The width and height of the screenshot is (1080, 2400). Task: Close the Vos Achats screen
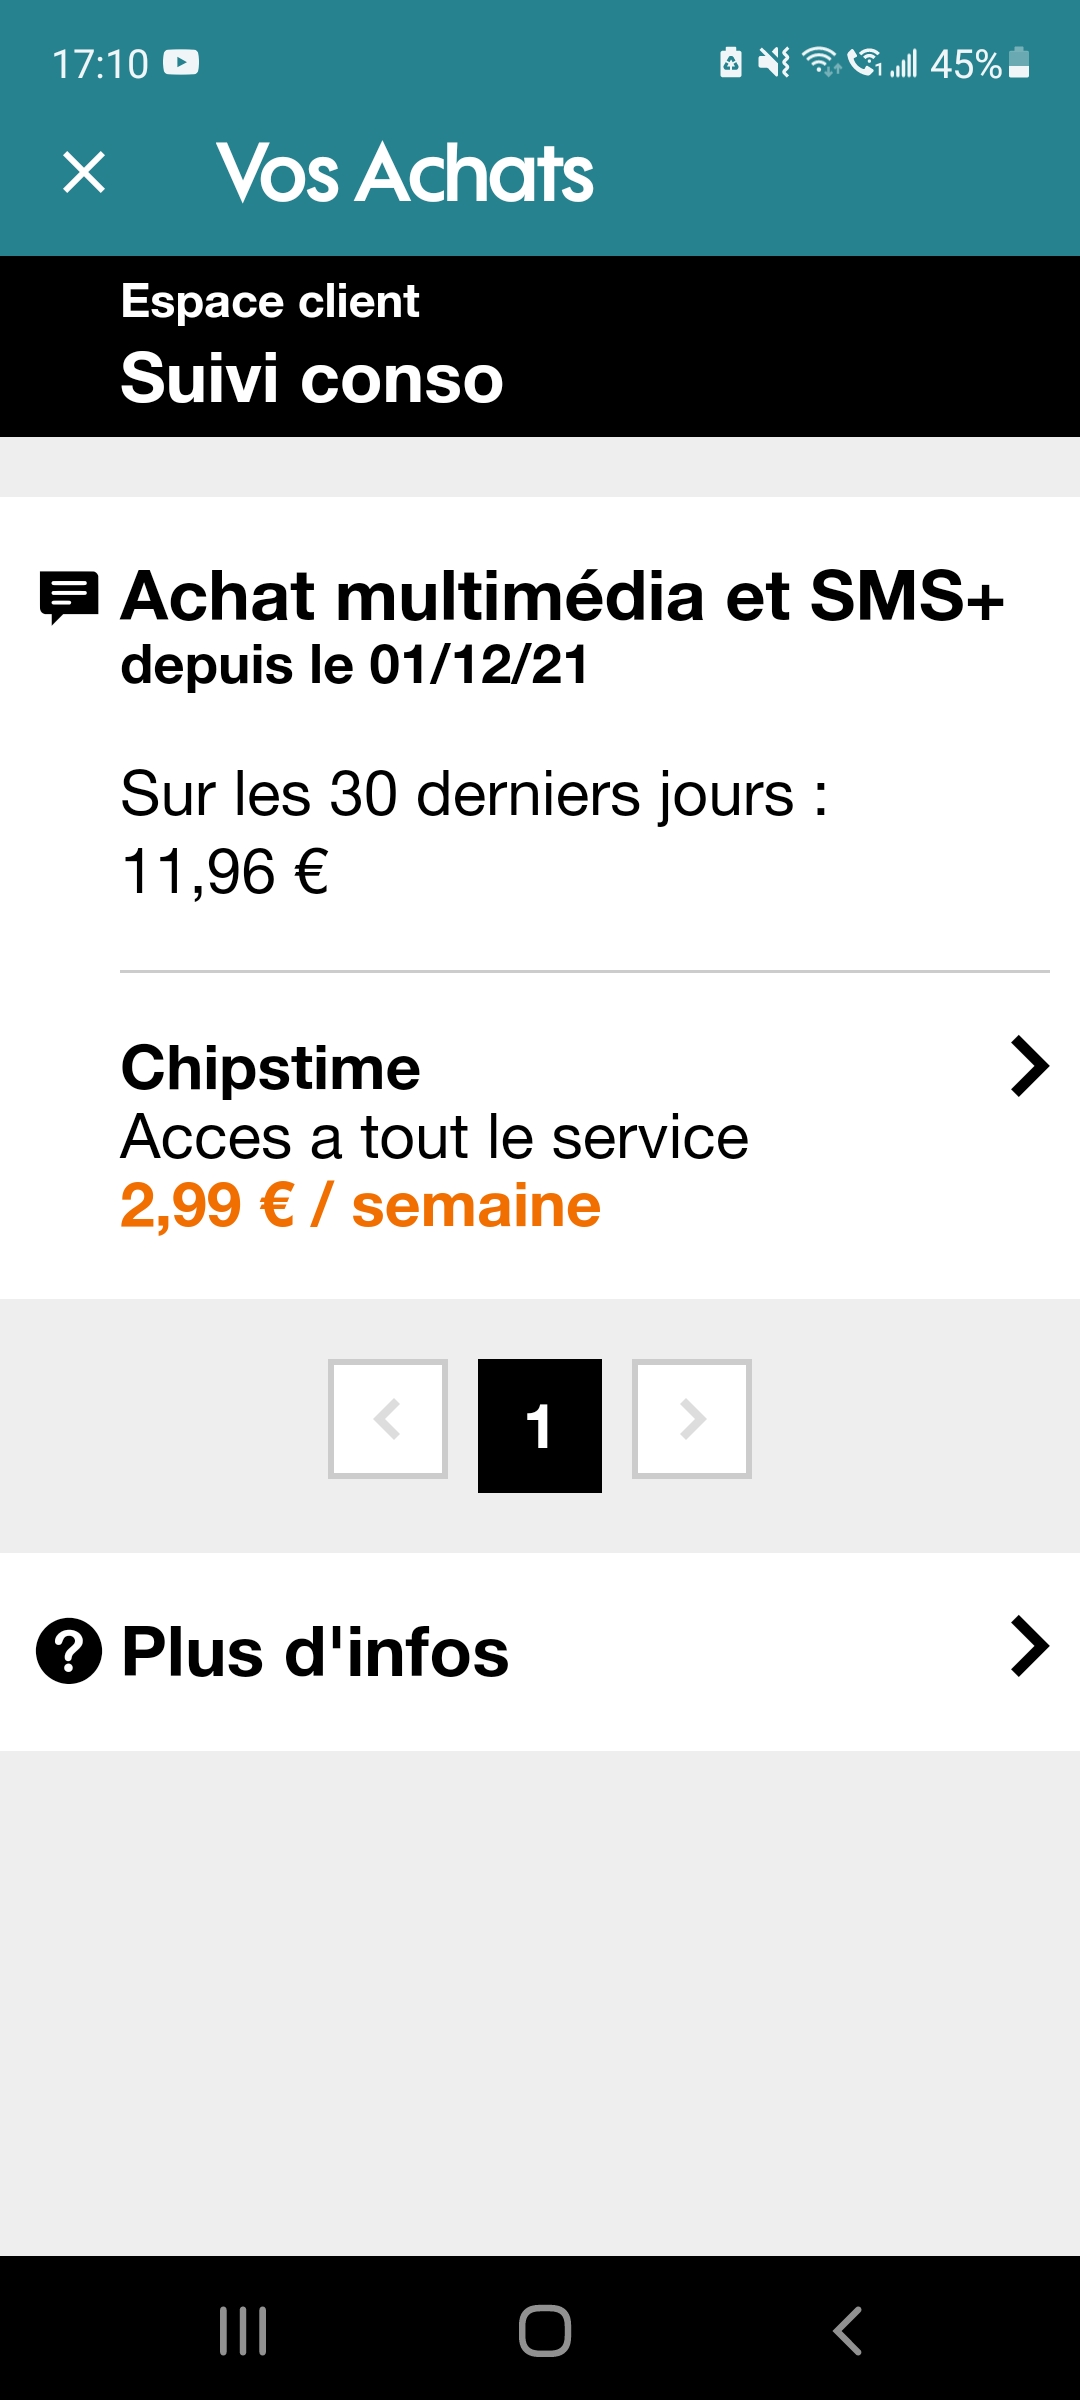click(x=84, y=172)
